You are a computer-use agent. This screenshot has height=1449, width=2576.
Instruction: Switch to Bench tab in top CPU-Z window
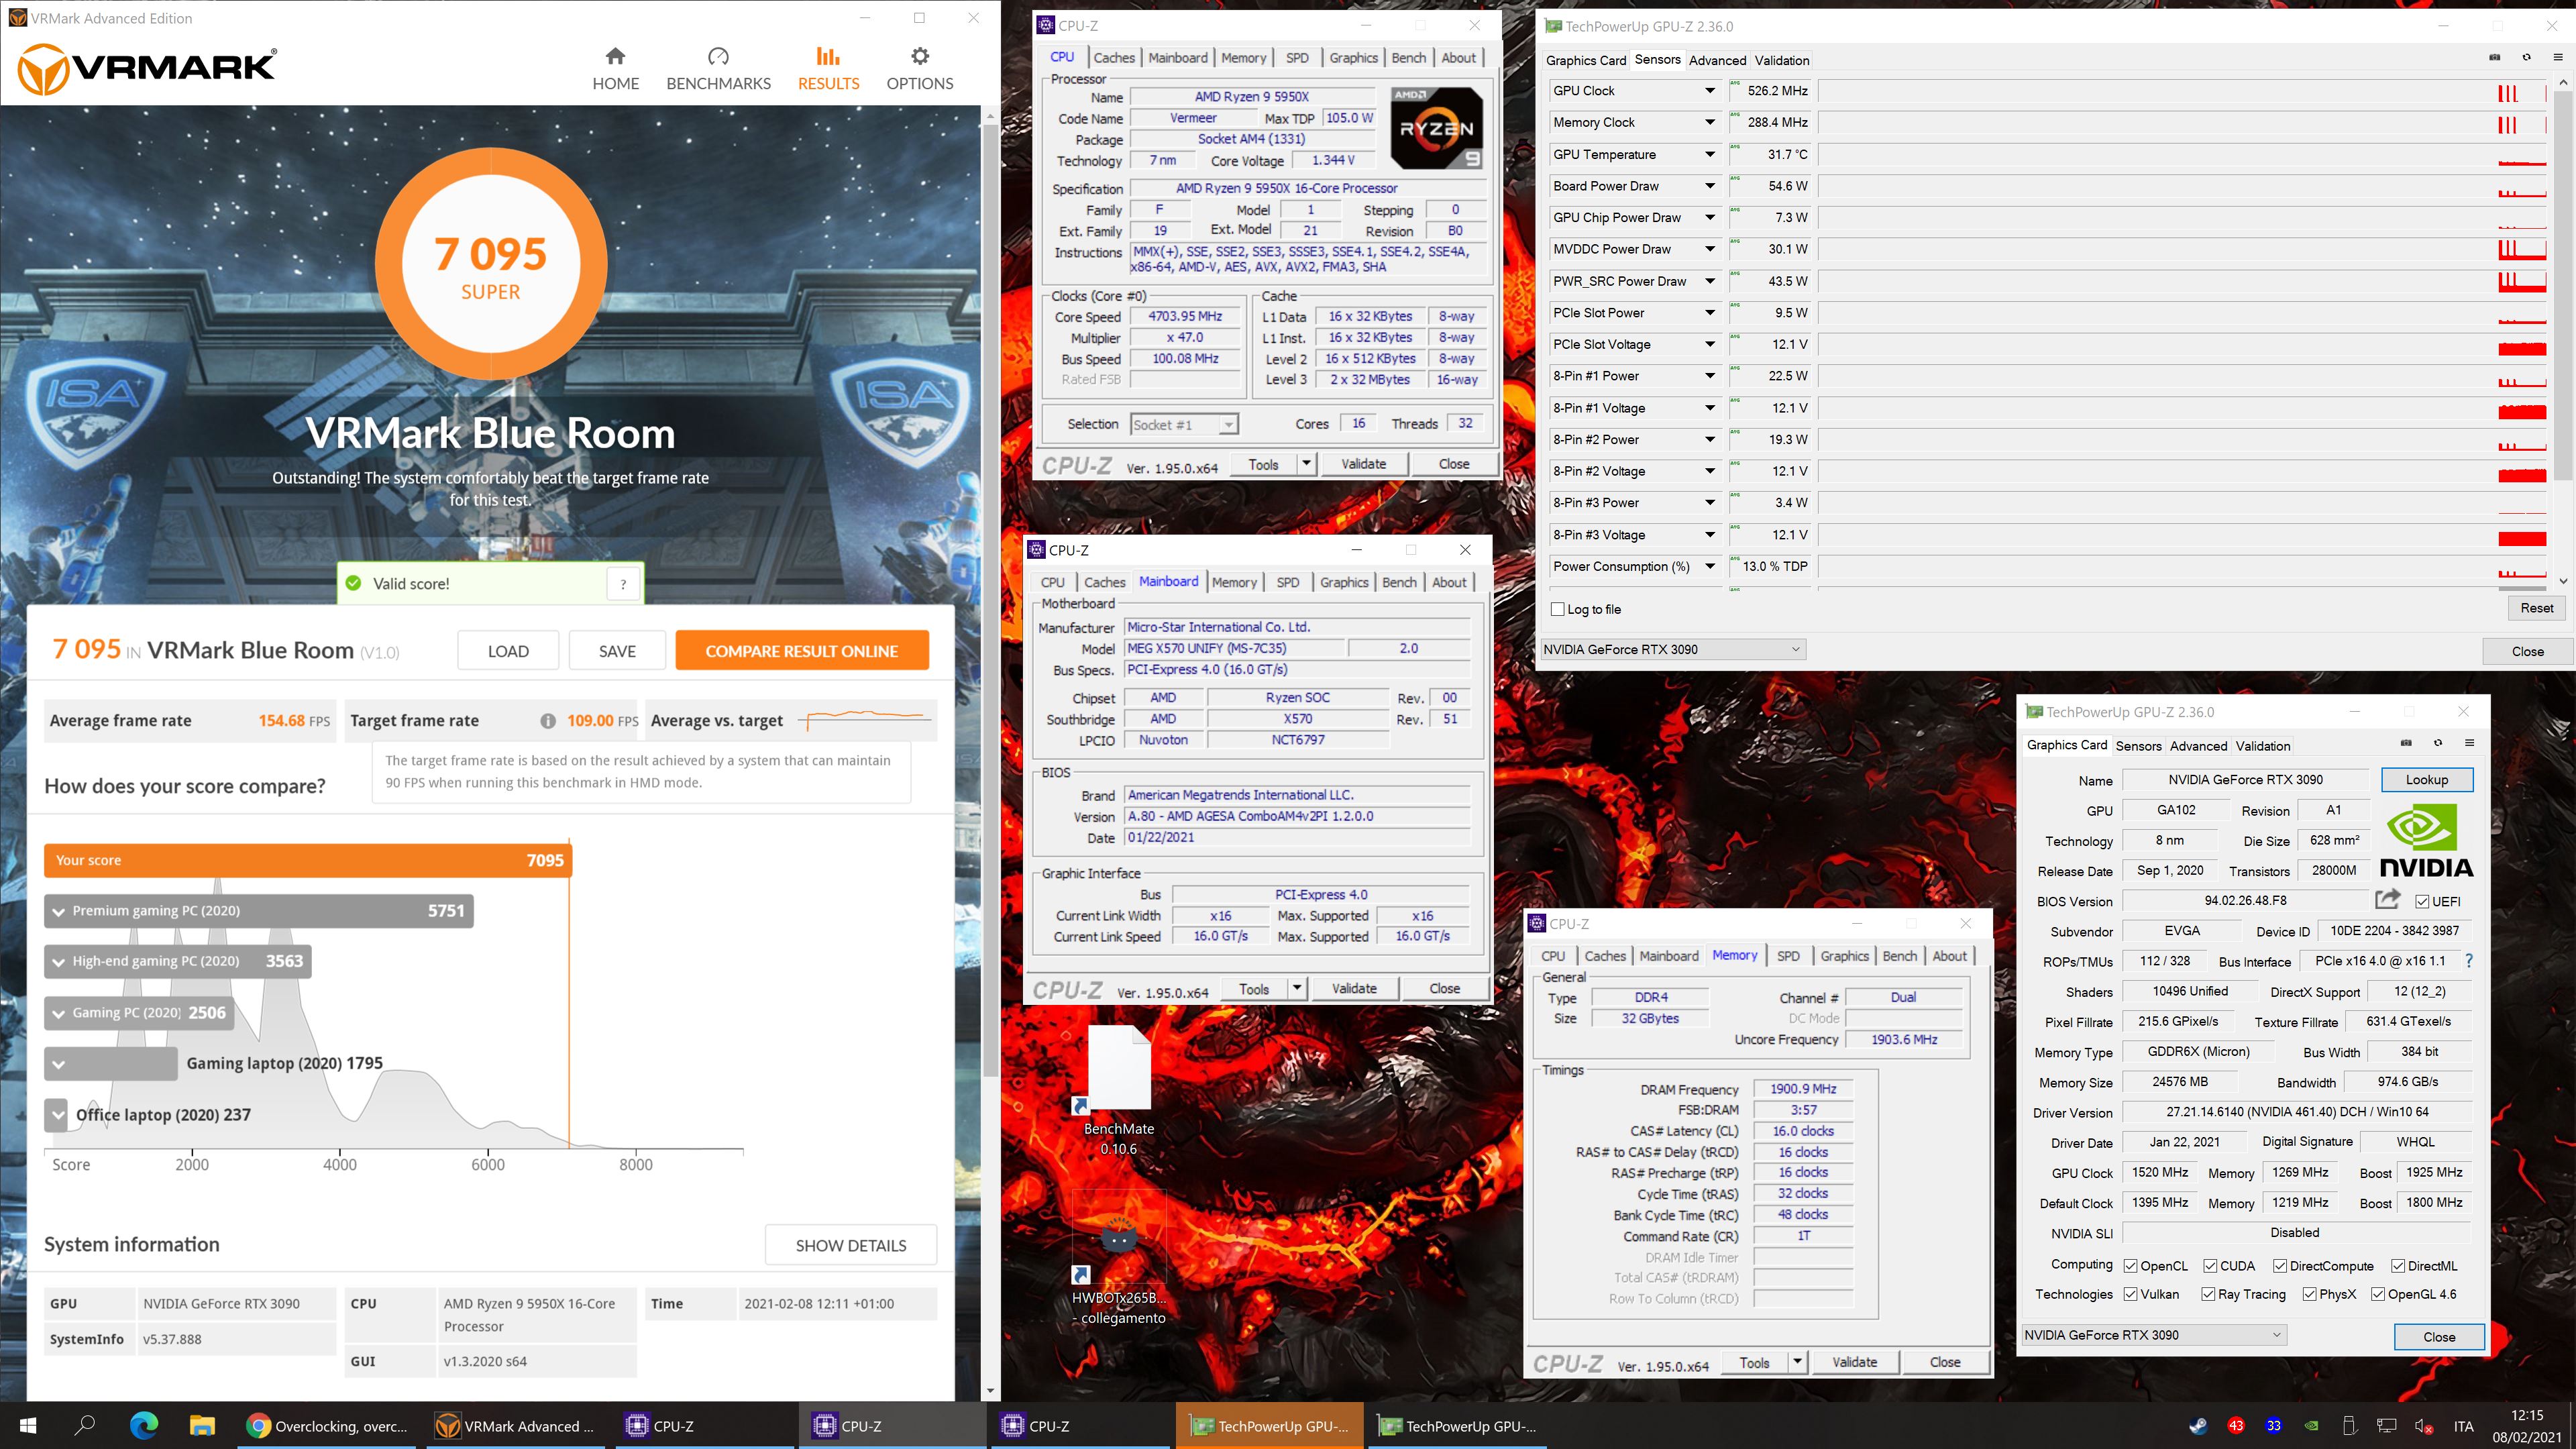(x=1408, y=58)
